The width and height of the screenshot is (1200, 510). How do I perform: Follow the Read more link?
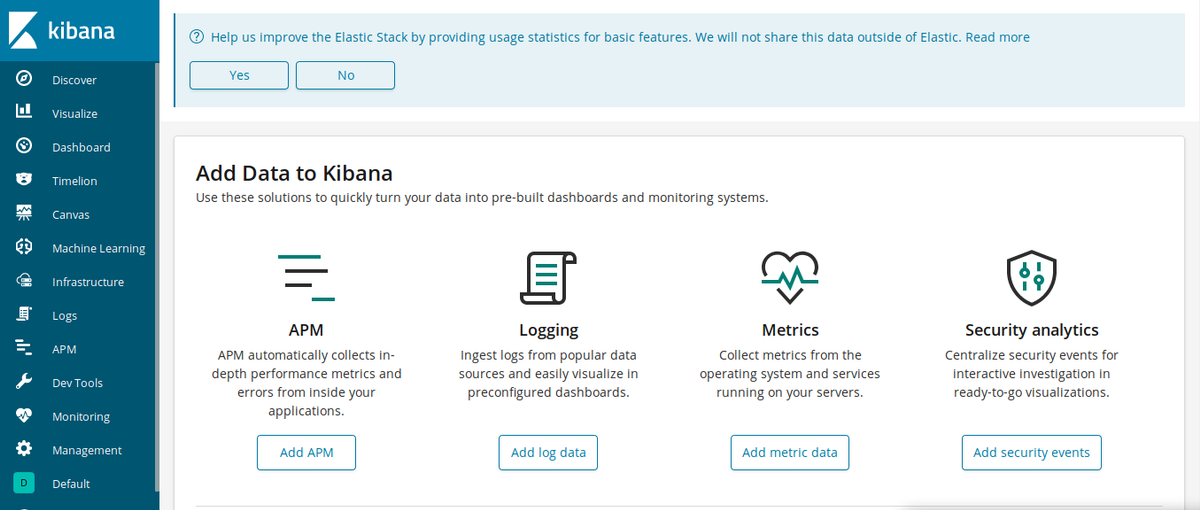tap(998, 37)
